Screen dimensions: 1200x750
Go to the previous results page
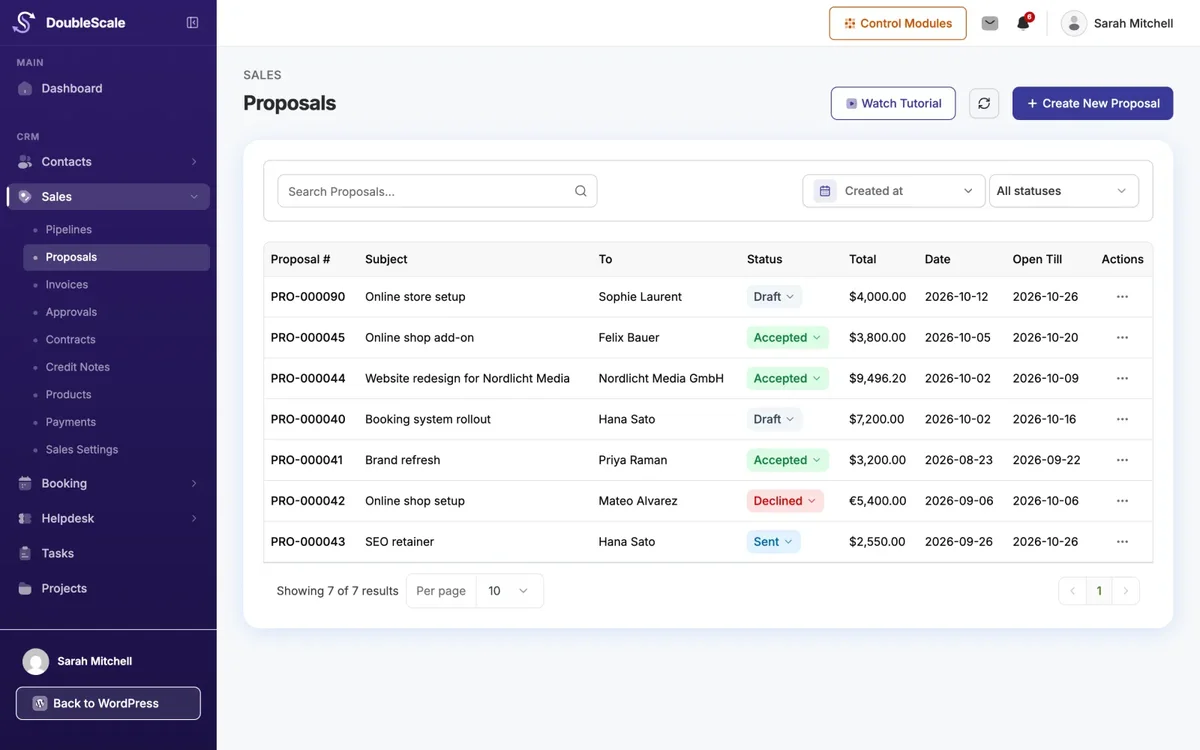point(1073,591)
